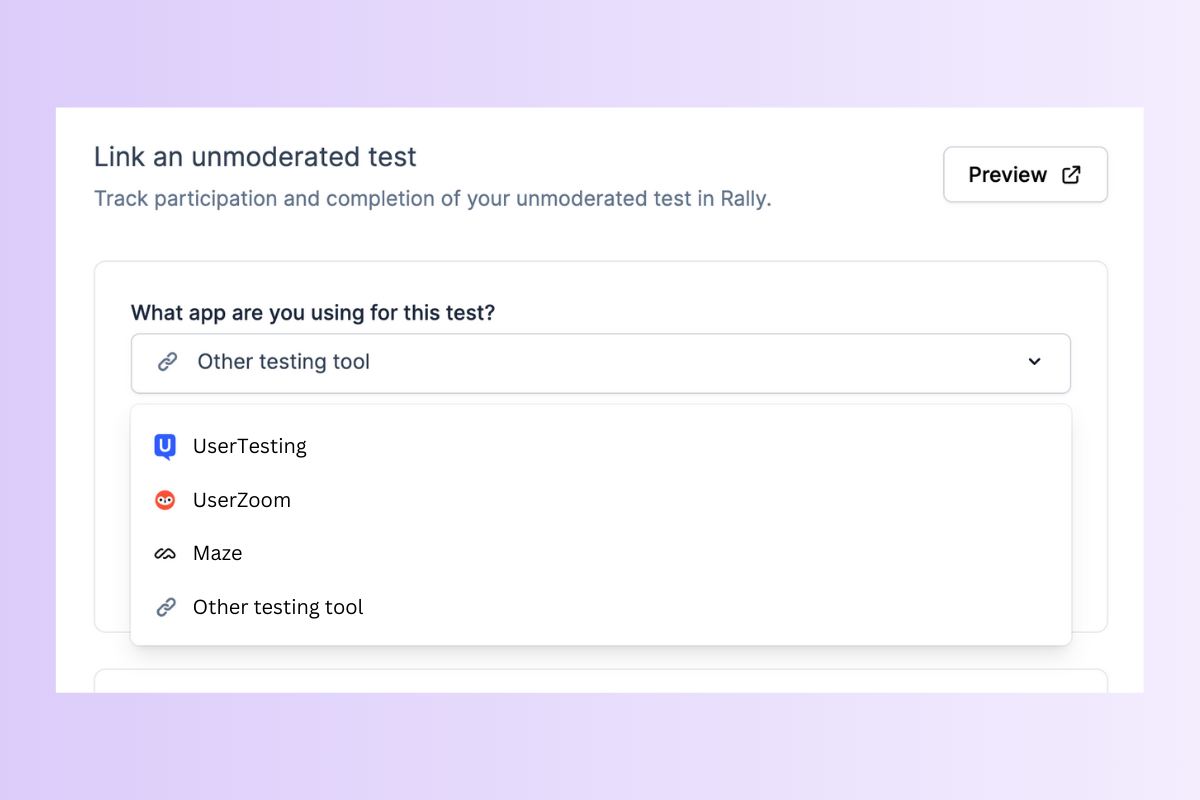Select Other testing tool list entry
This screenshot has width=1200, height=800.
click(x=601, y=607)
